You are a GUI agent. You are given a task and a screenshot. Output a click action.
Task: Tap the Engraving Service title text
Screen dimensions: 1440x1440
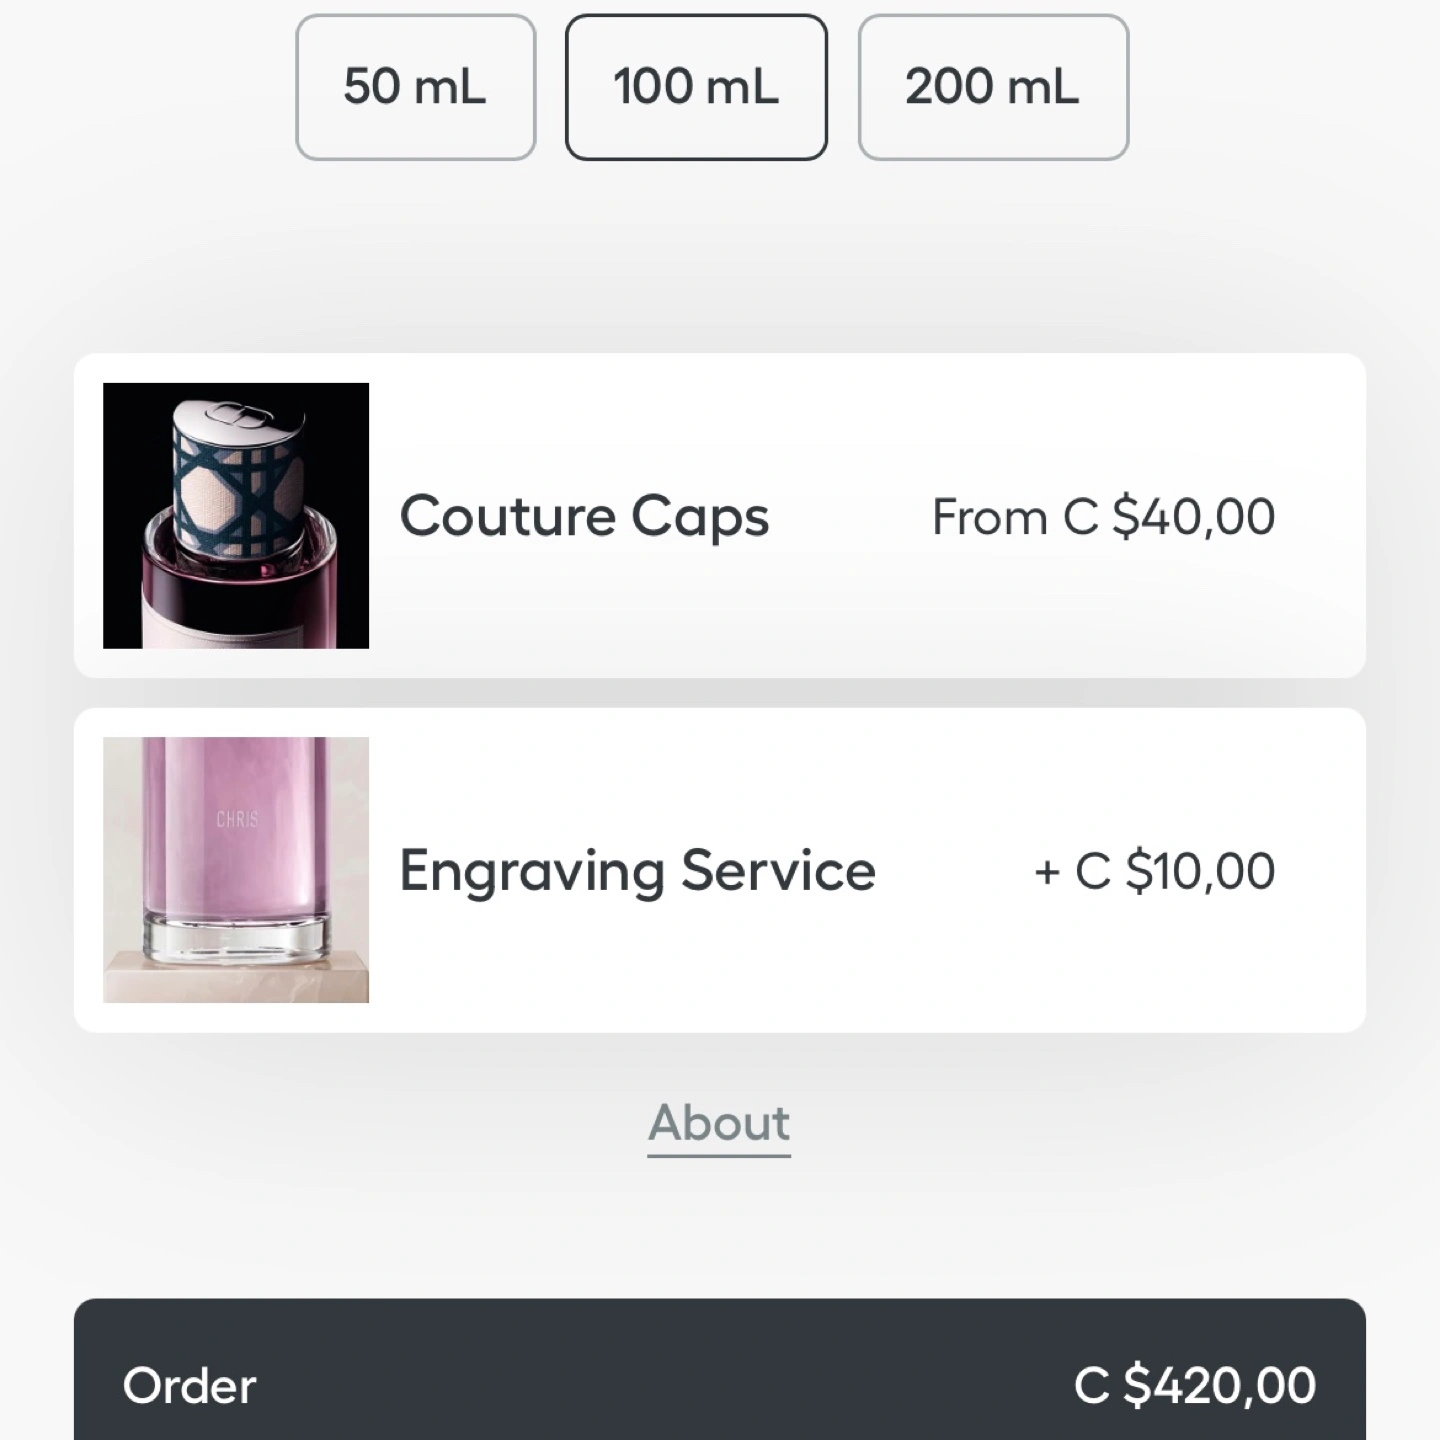coord(638,871)
